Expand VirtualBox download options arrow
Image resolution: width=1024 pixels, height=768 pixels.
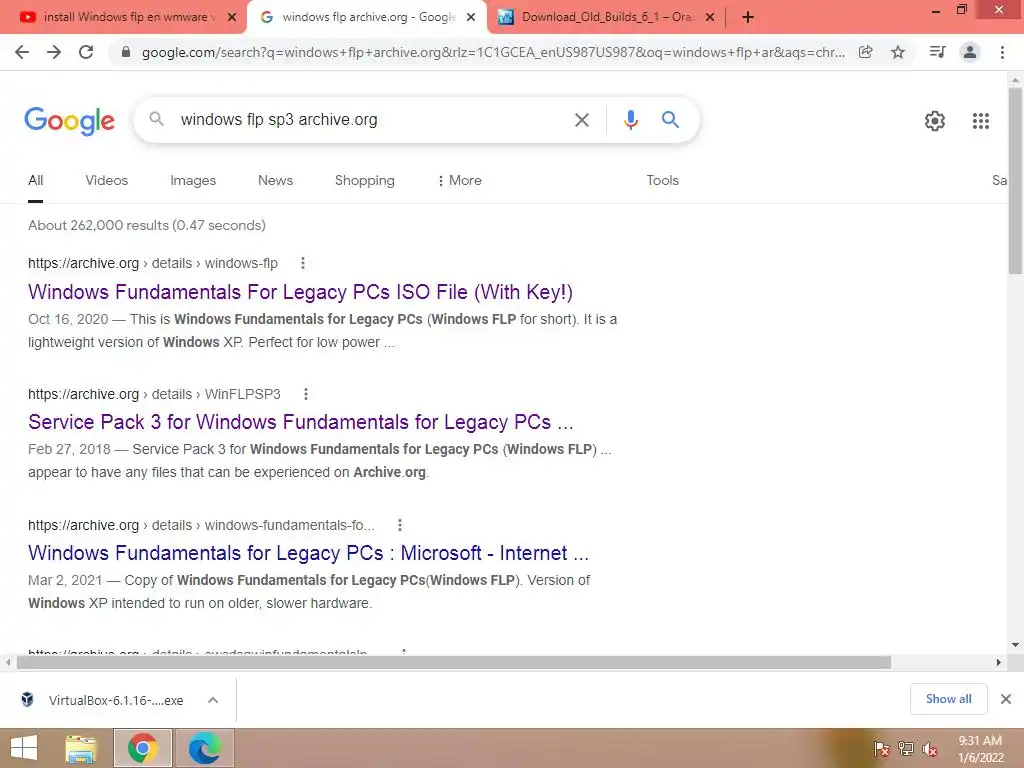coord(212,700)
